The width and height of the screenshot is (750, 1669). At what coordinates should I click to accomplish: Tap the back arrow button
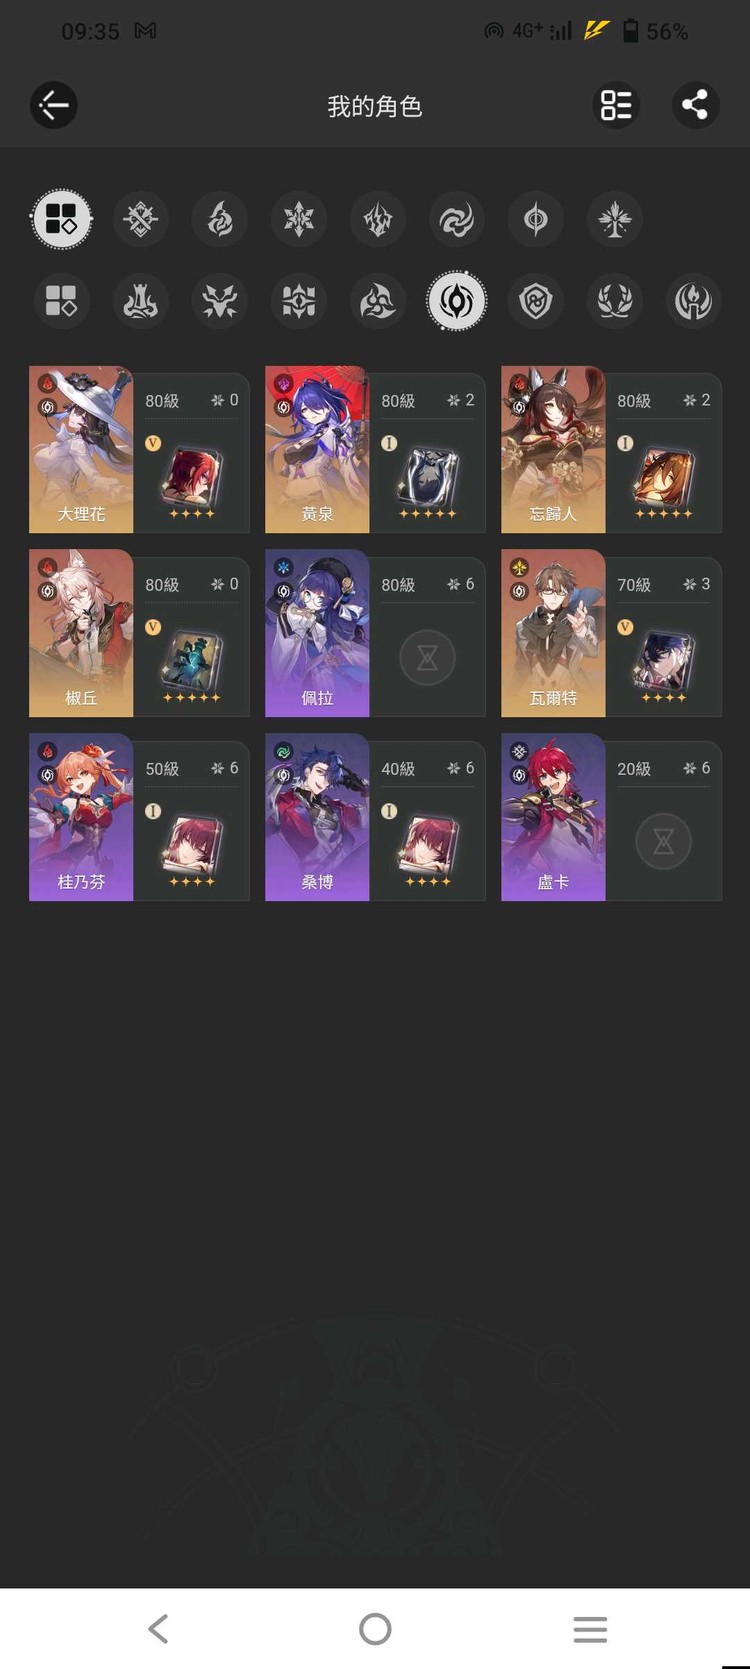pos(54,105)
